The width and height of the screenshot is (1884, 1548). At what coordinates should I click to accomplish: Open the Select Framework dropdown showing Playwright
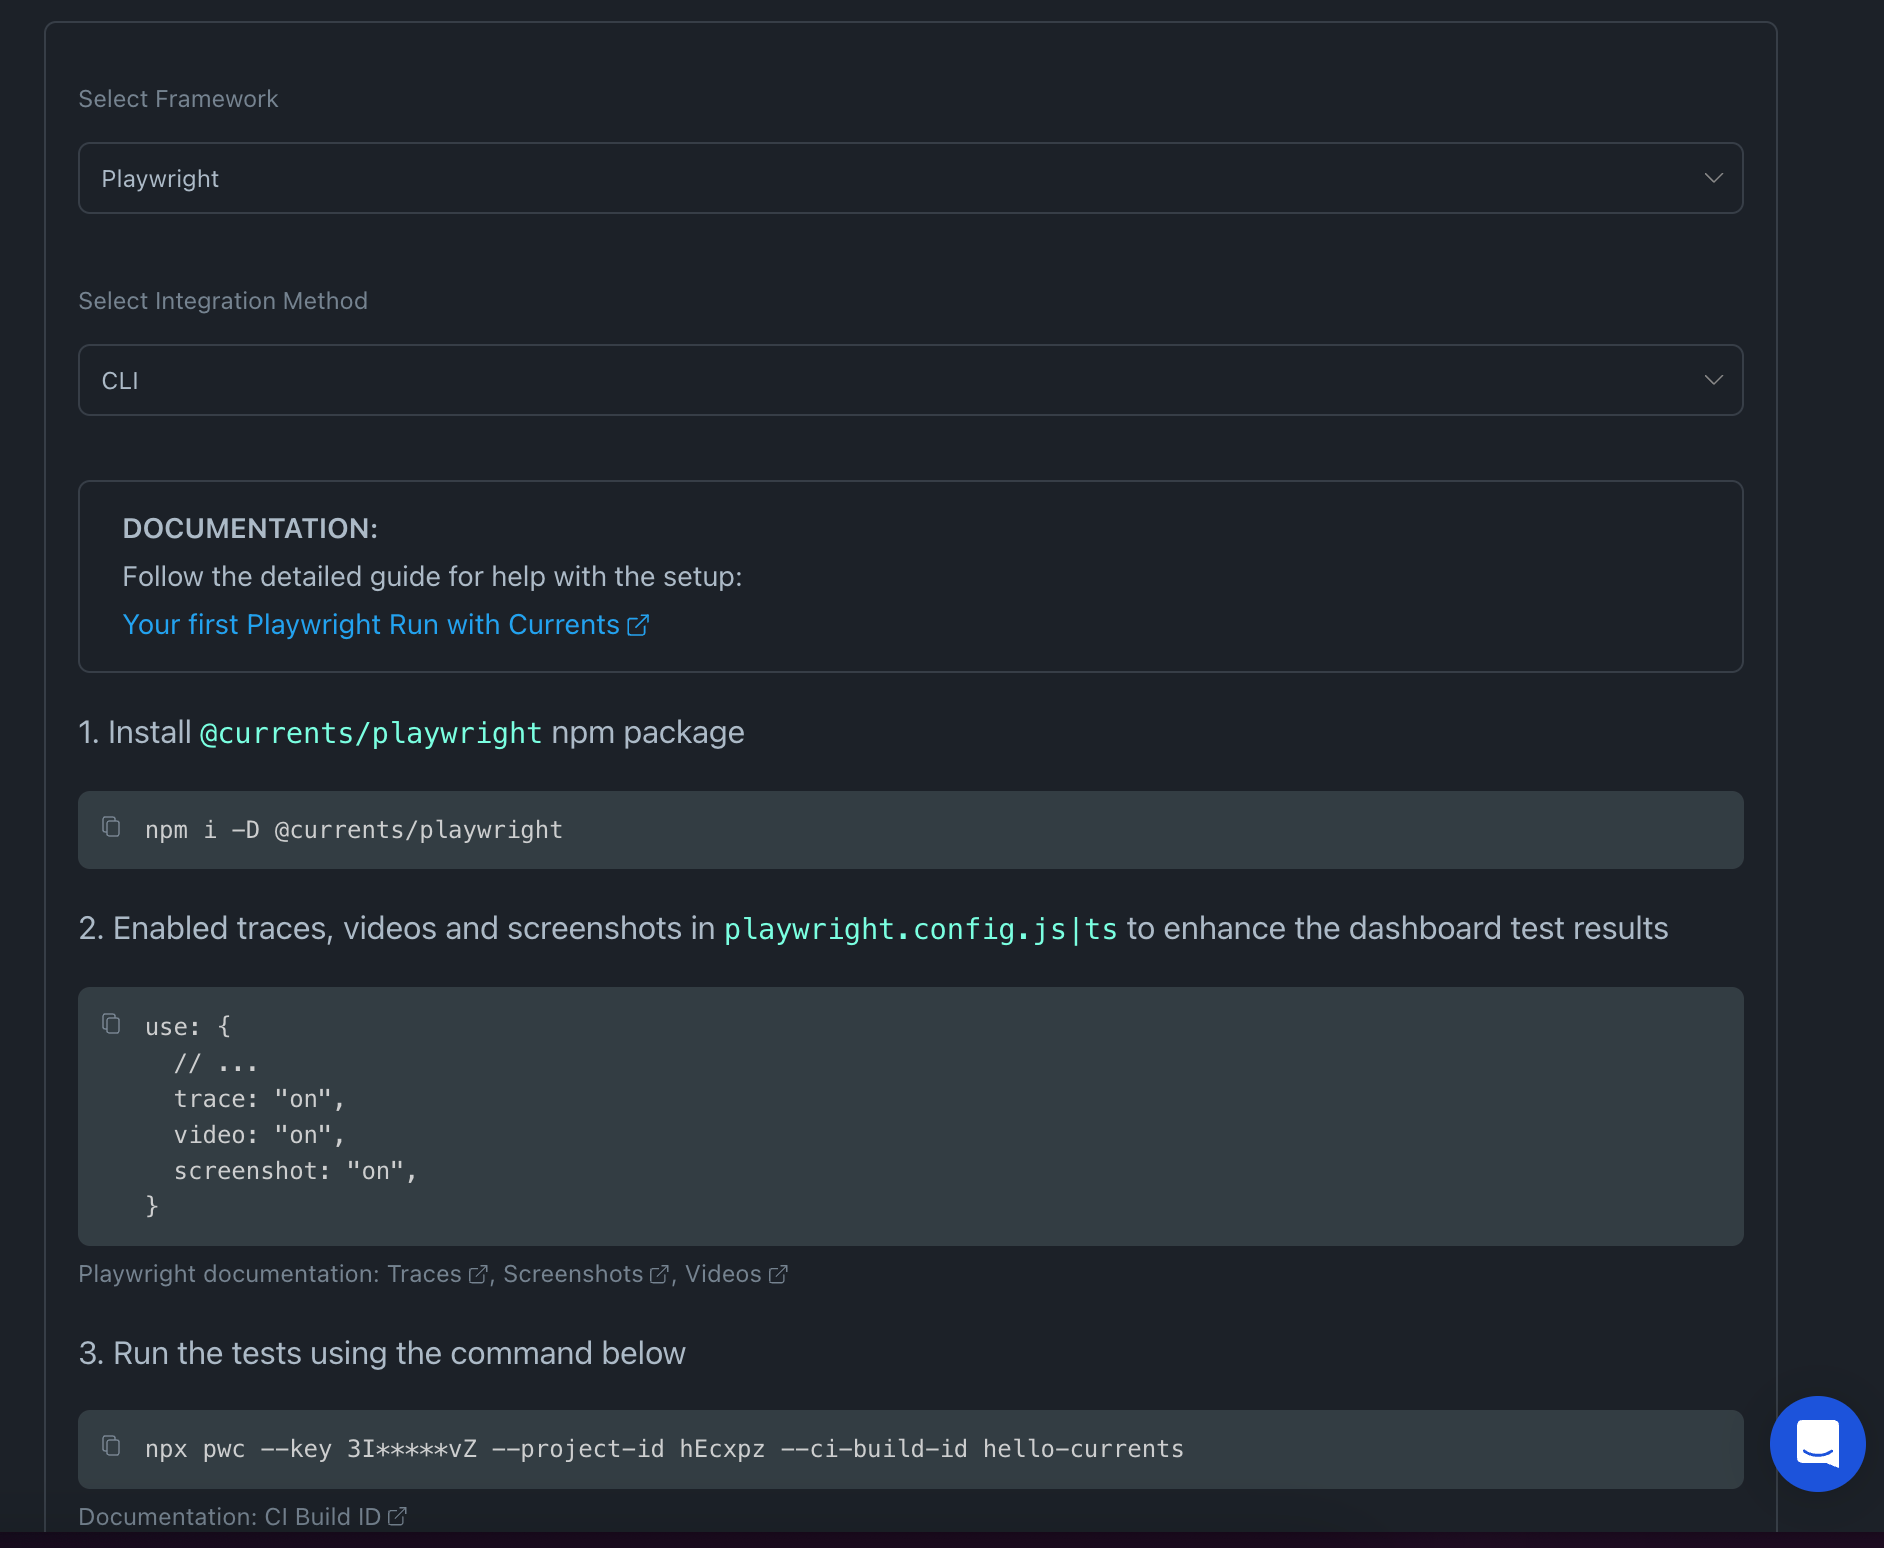910,178
